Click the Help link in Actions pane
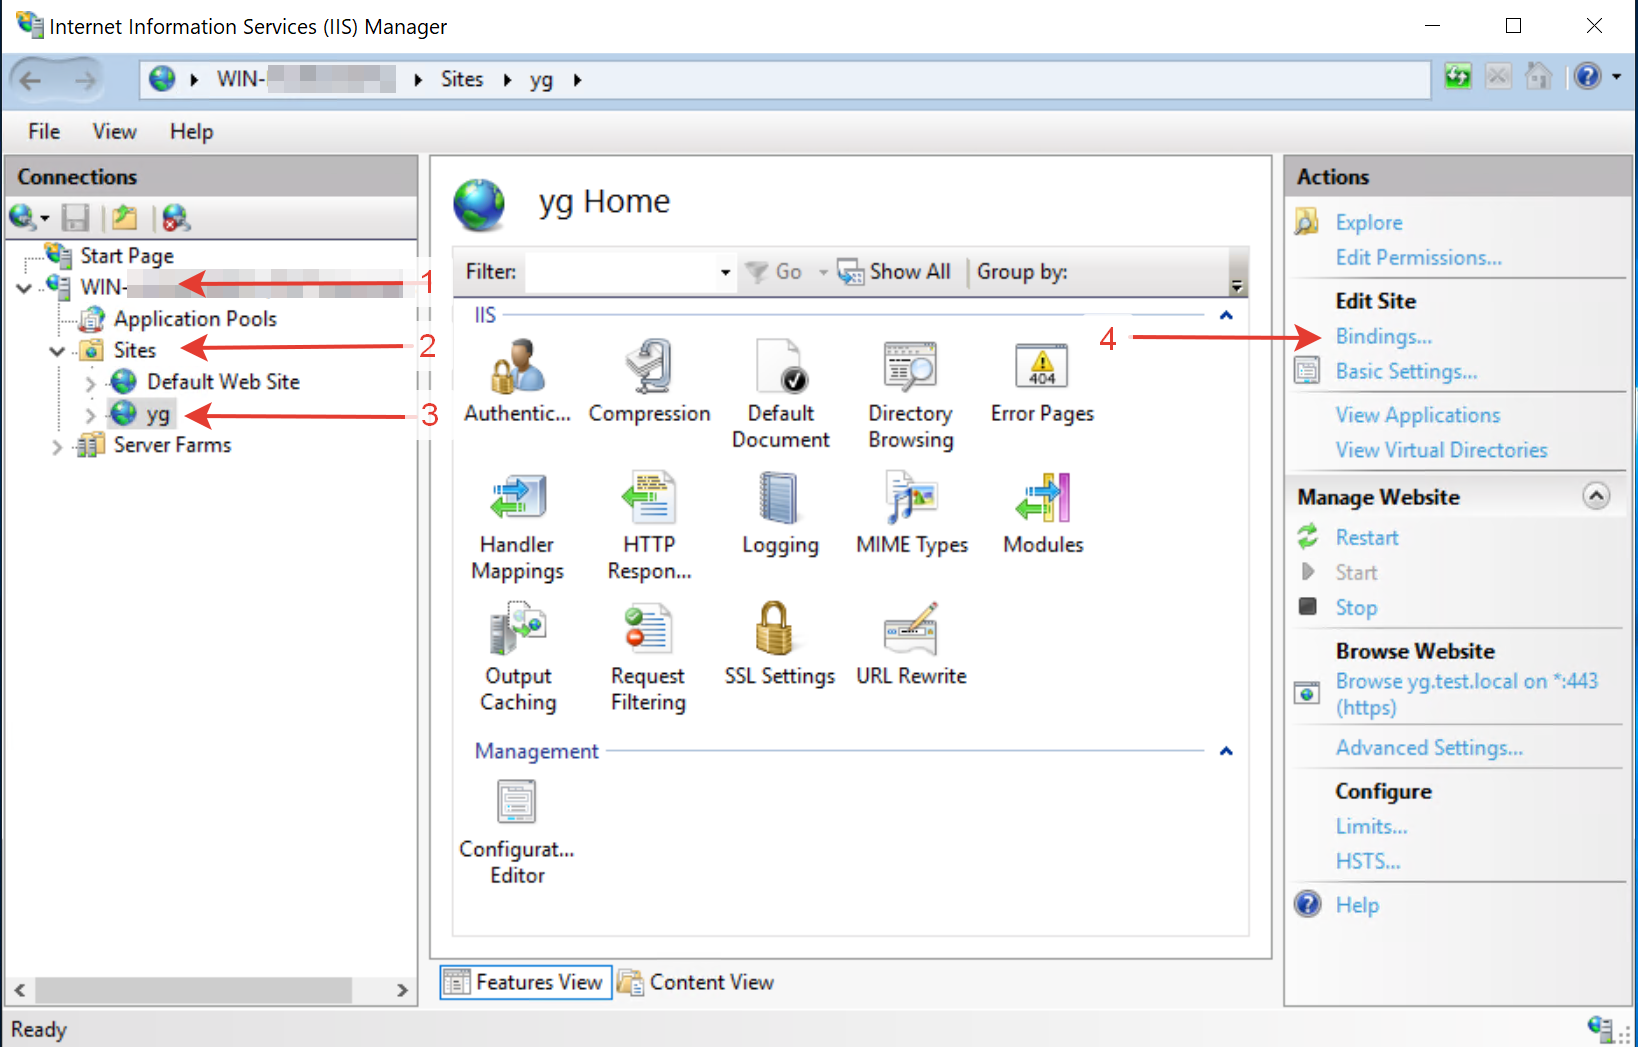 (x=1357, y=904)
